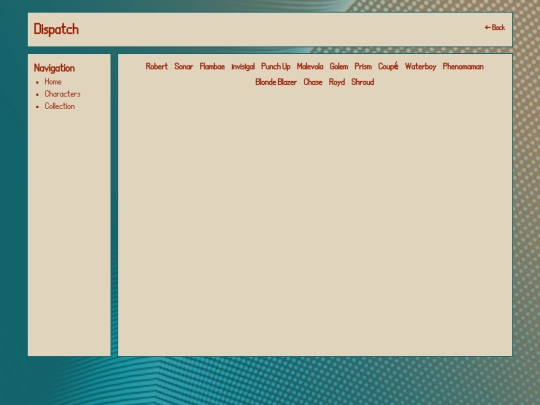
Task: Open Characters in the Navigation list
Action: 62,94
